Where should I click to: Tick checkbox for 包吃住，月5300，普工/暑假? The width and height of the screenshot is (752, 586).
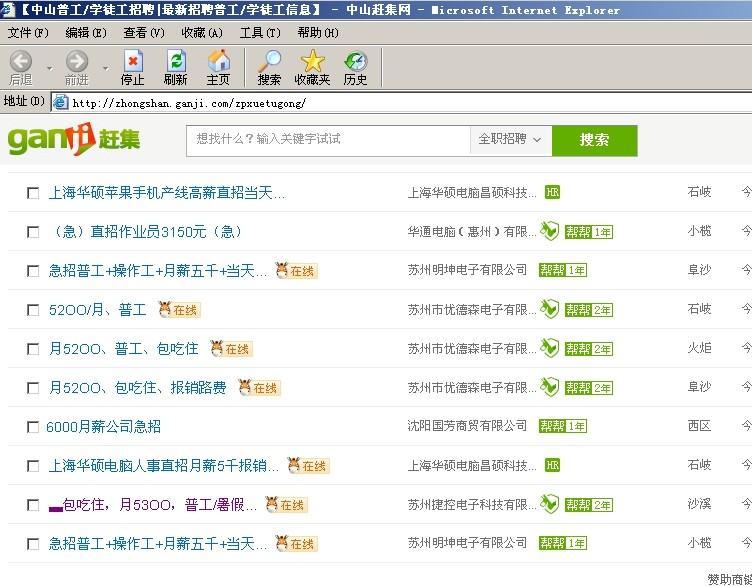point(33,505)
